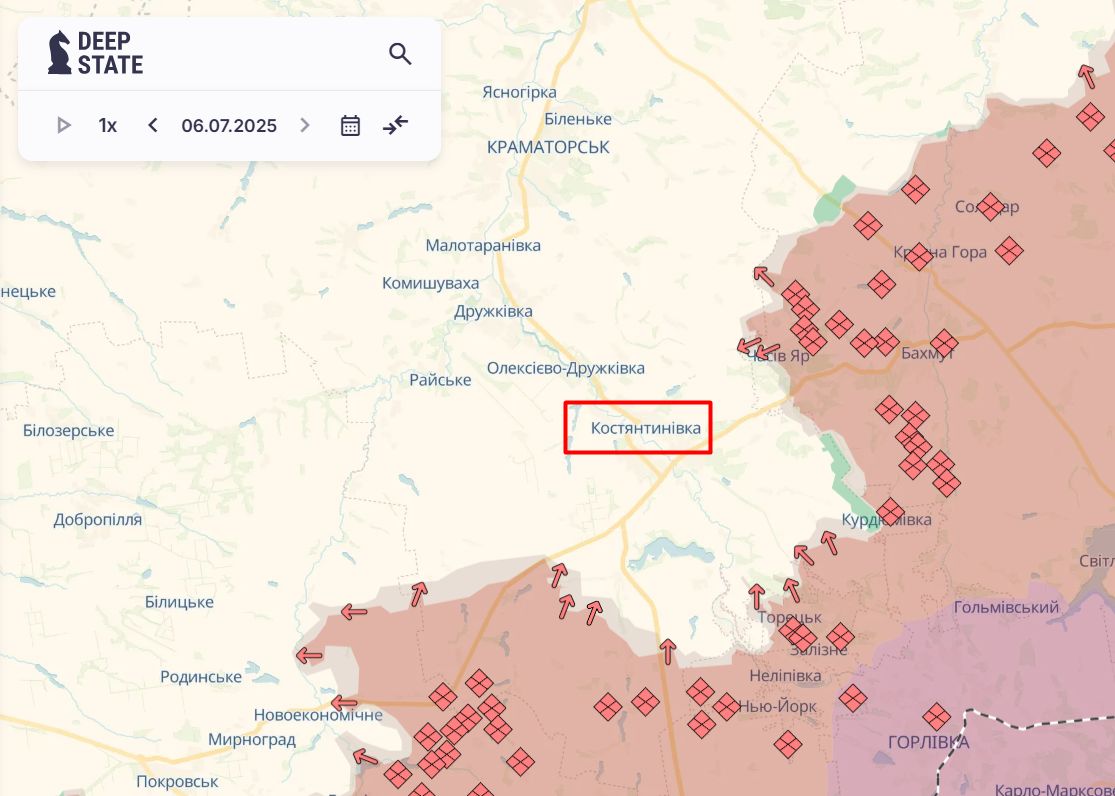Click the 06.07.2025 date label
This screenshot has width=1115, height=796.
click(x=229, y=126)
